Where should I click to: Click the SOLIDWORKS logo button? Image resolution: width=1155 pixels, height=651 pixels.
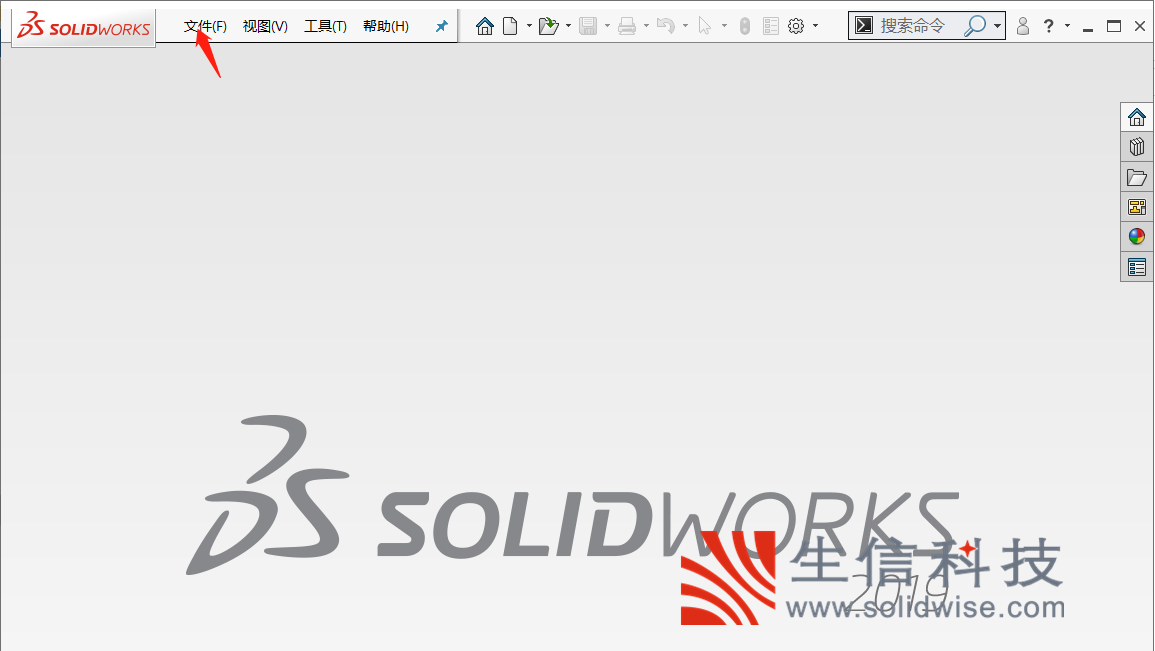[83, 28]
